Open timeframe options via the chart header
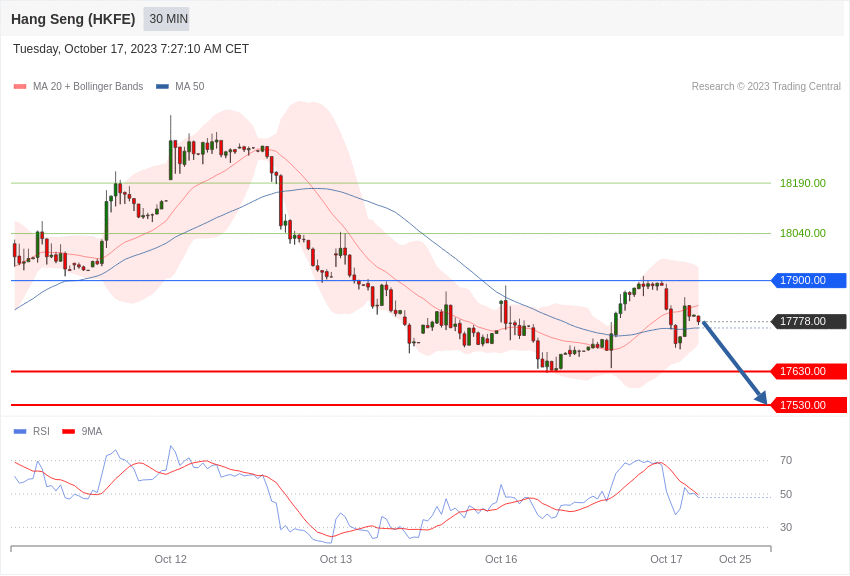 [165, 19]
